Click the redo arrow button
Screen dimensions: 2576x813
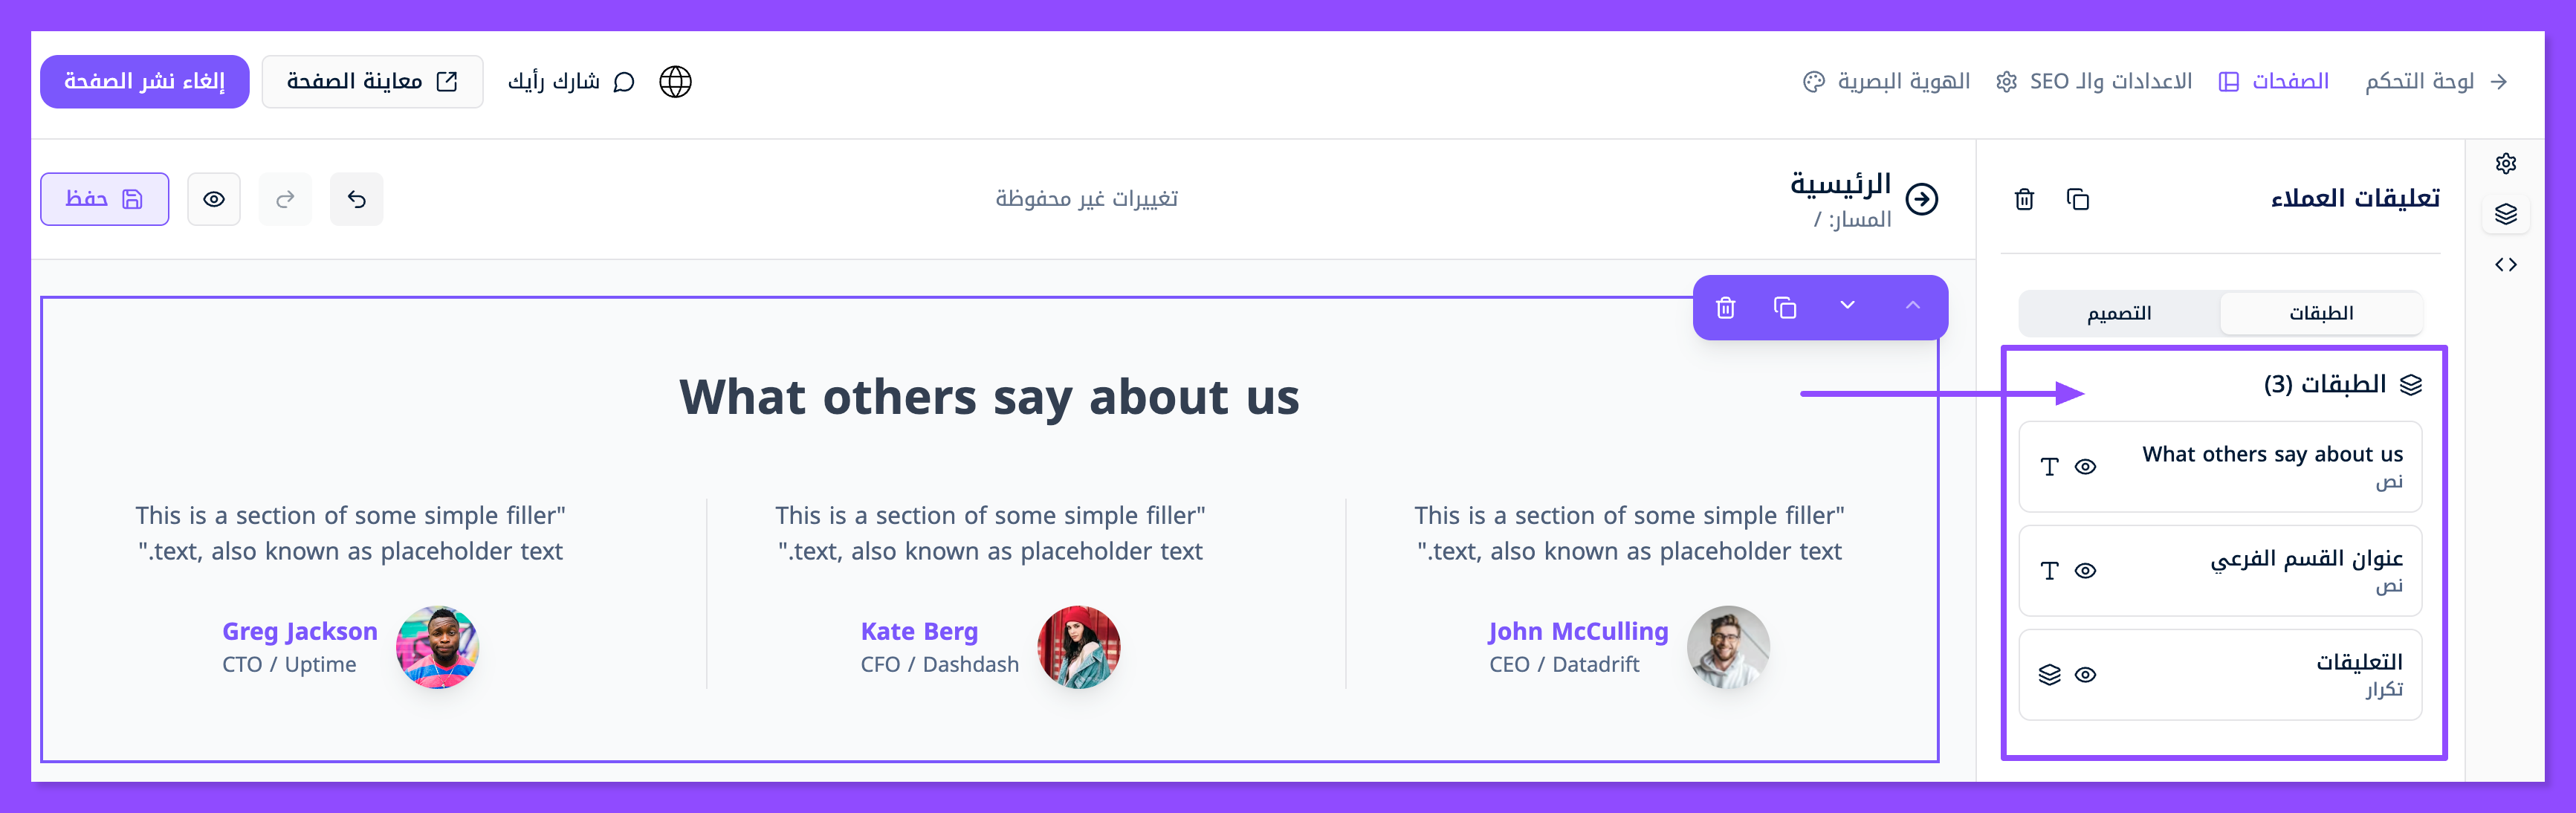pyautogui.click(x=285, y=199)
